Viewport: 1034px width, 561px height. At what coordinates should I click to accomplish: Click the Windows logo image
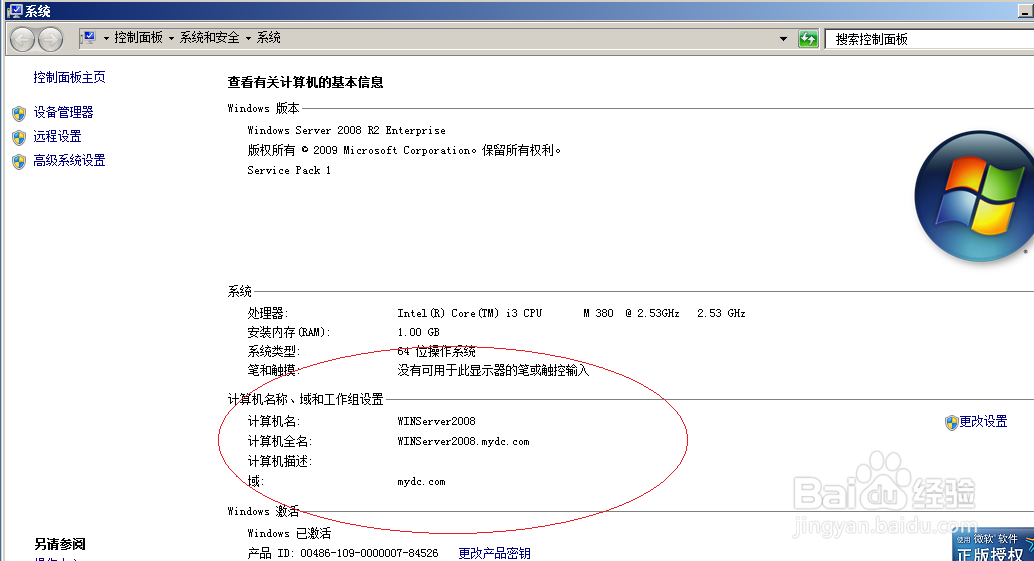coord(974,196)
